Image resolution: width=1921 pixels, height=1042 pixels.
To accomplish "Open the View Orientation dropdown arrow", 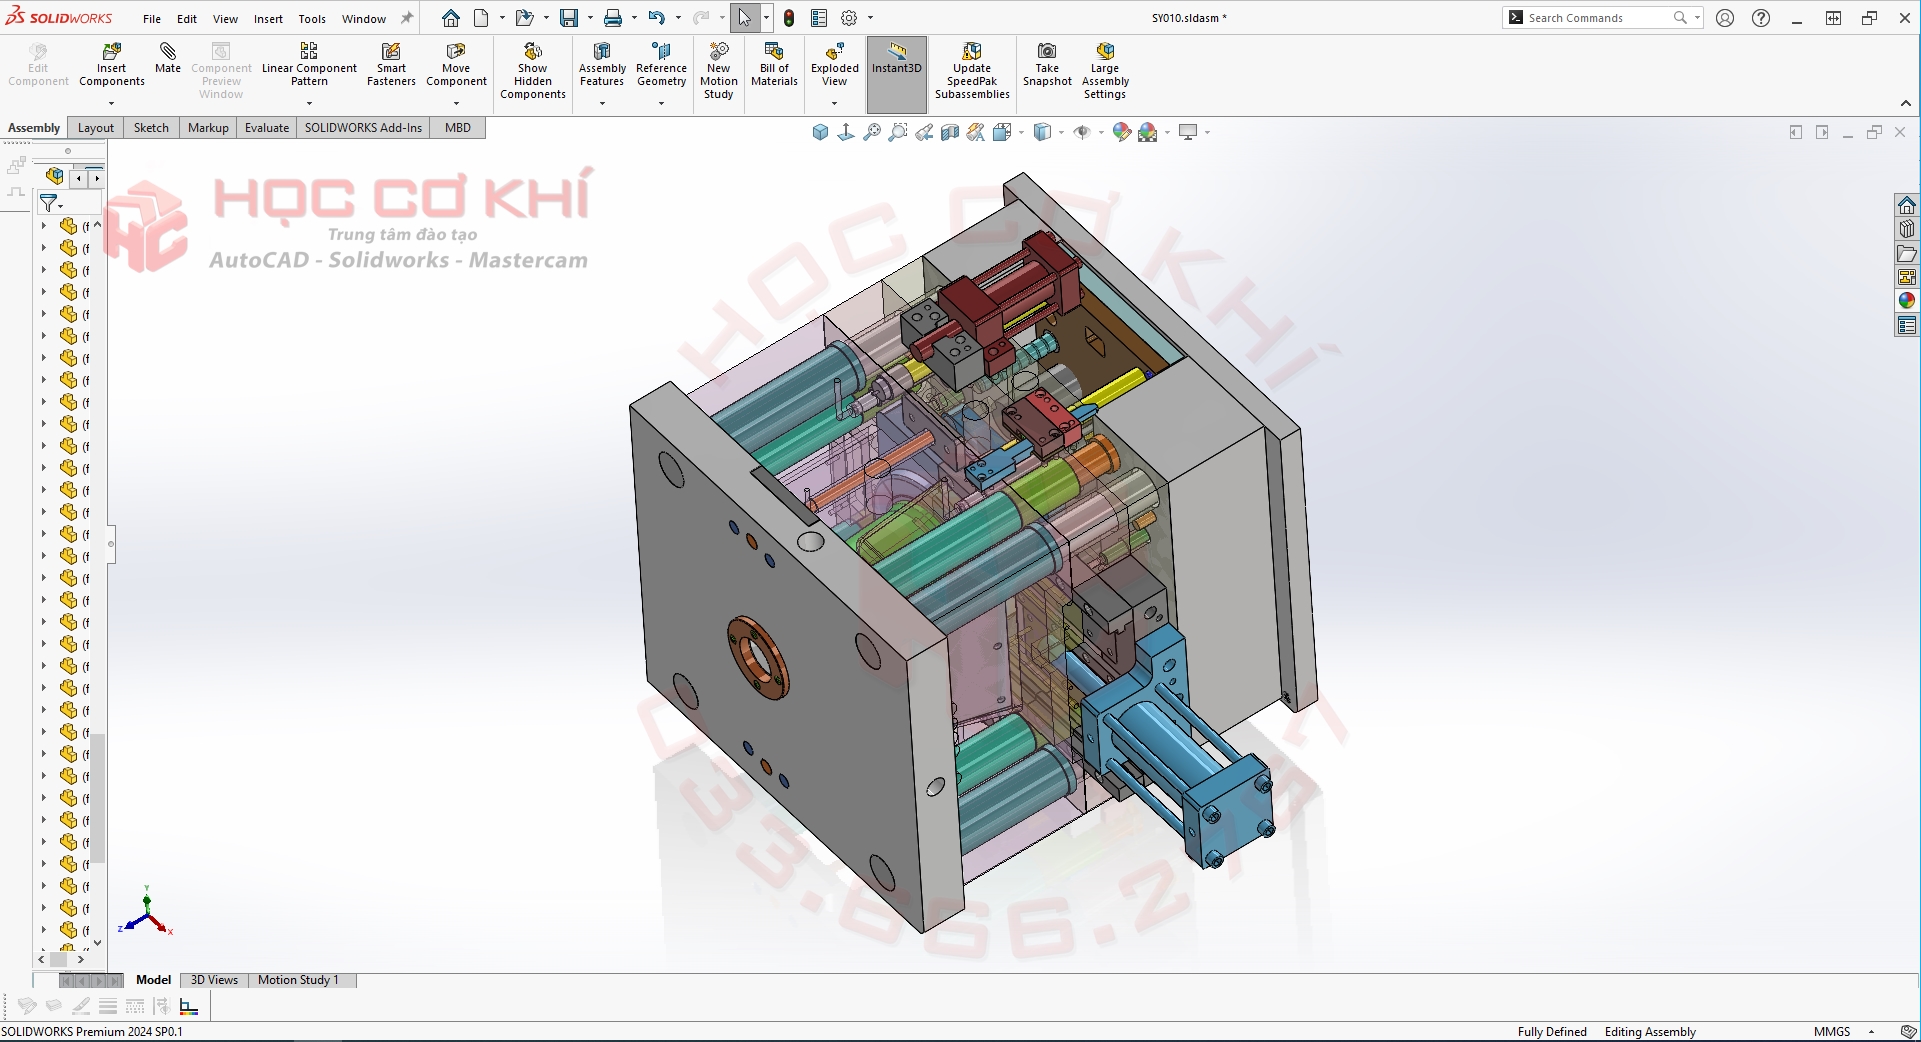I will coord(1021,132).
